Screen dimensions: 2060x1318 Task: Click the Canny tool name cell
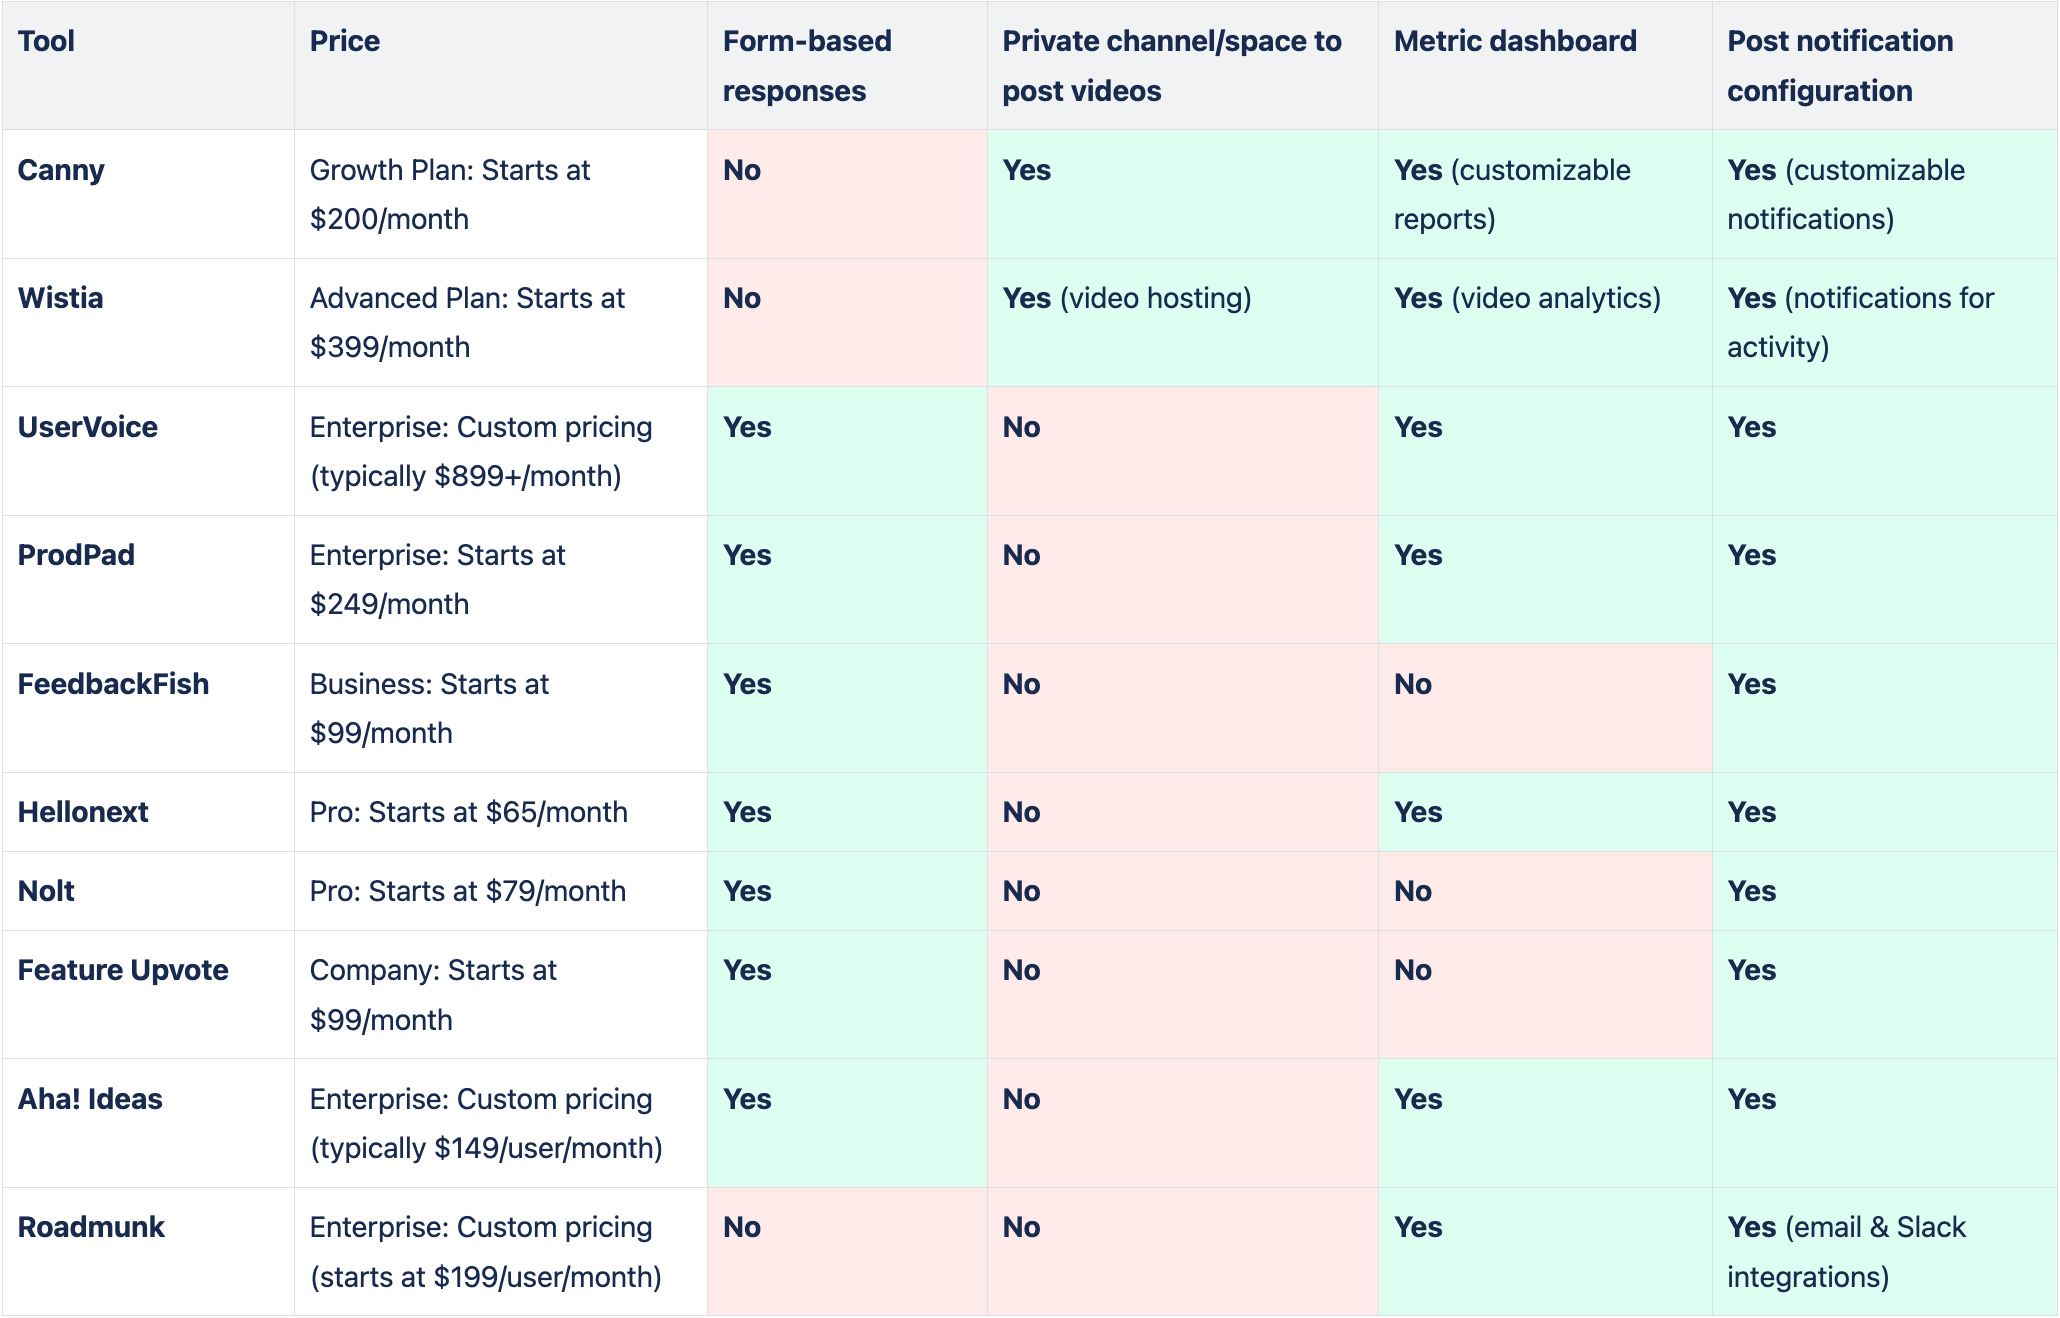pyautogui.click(x=61, y=170)
